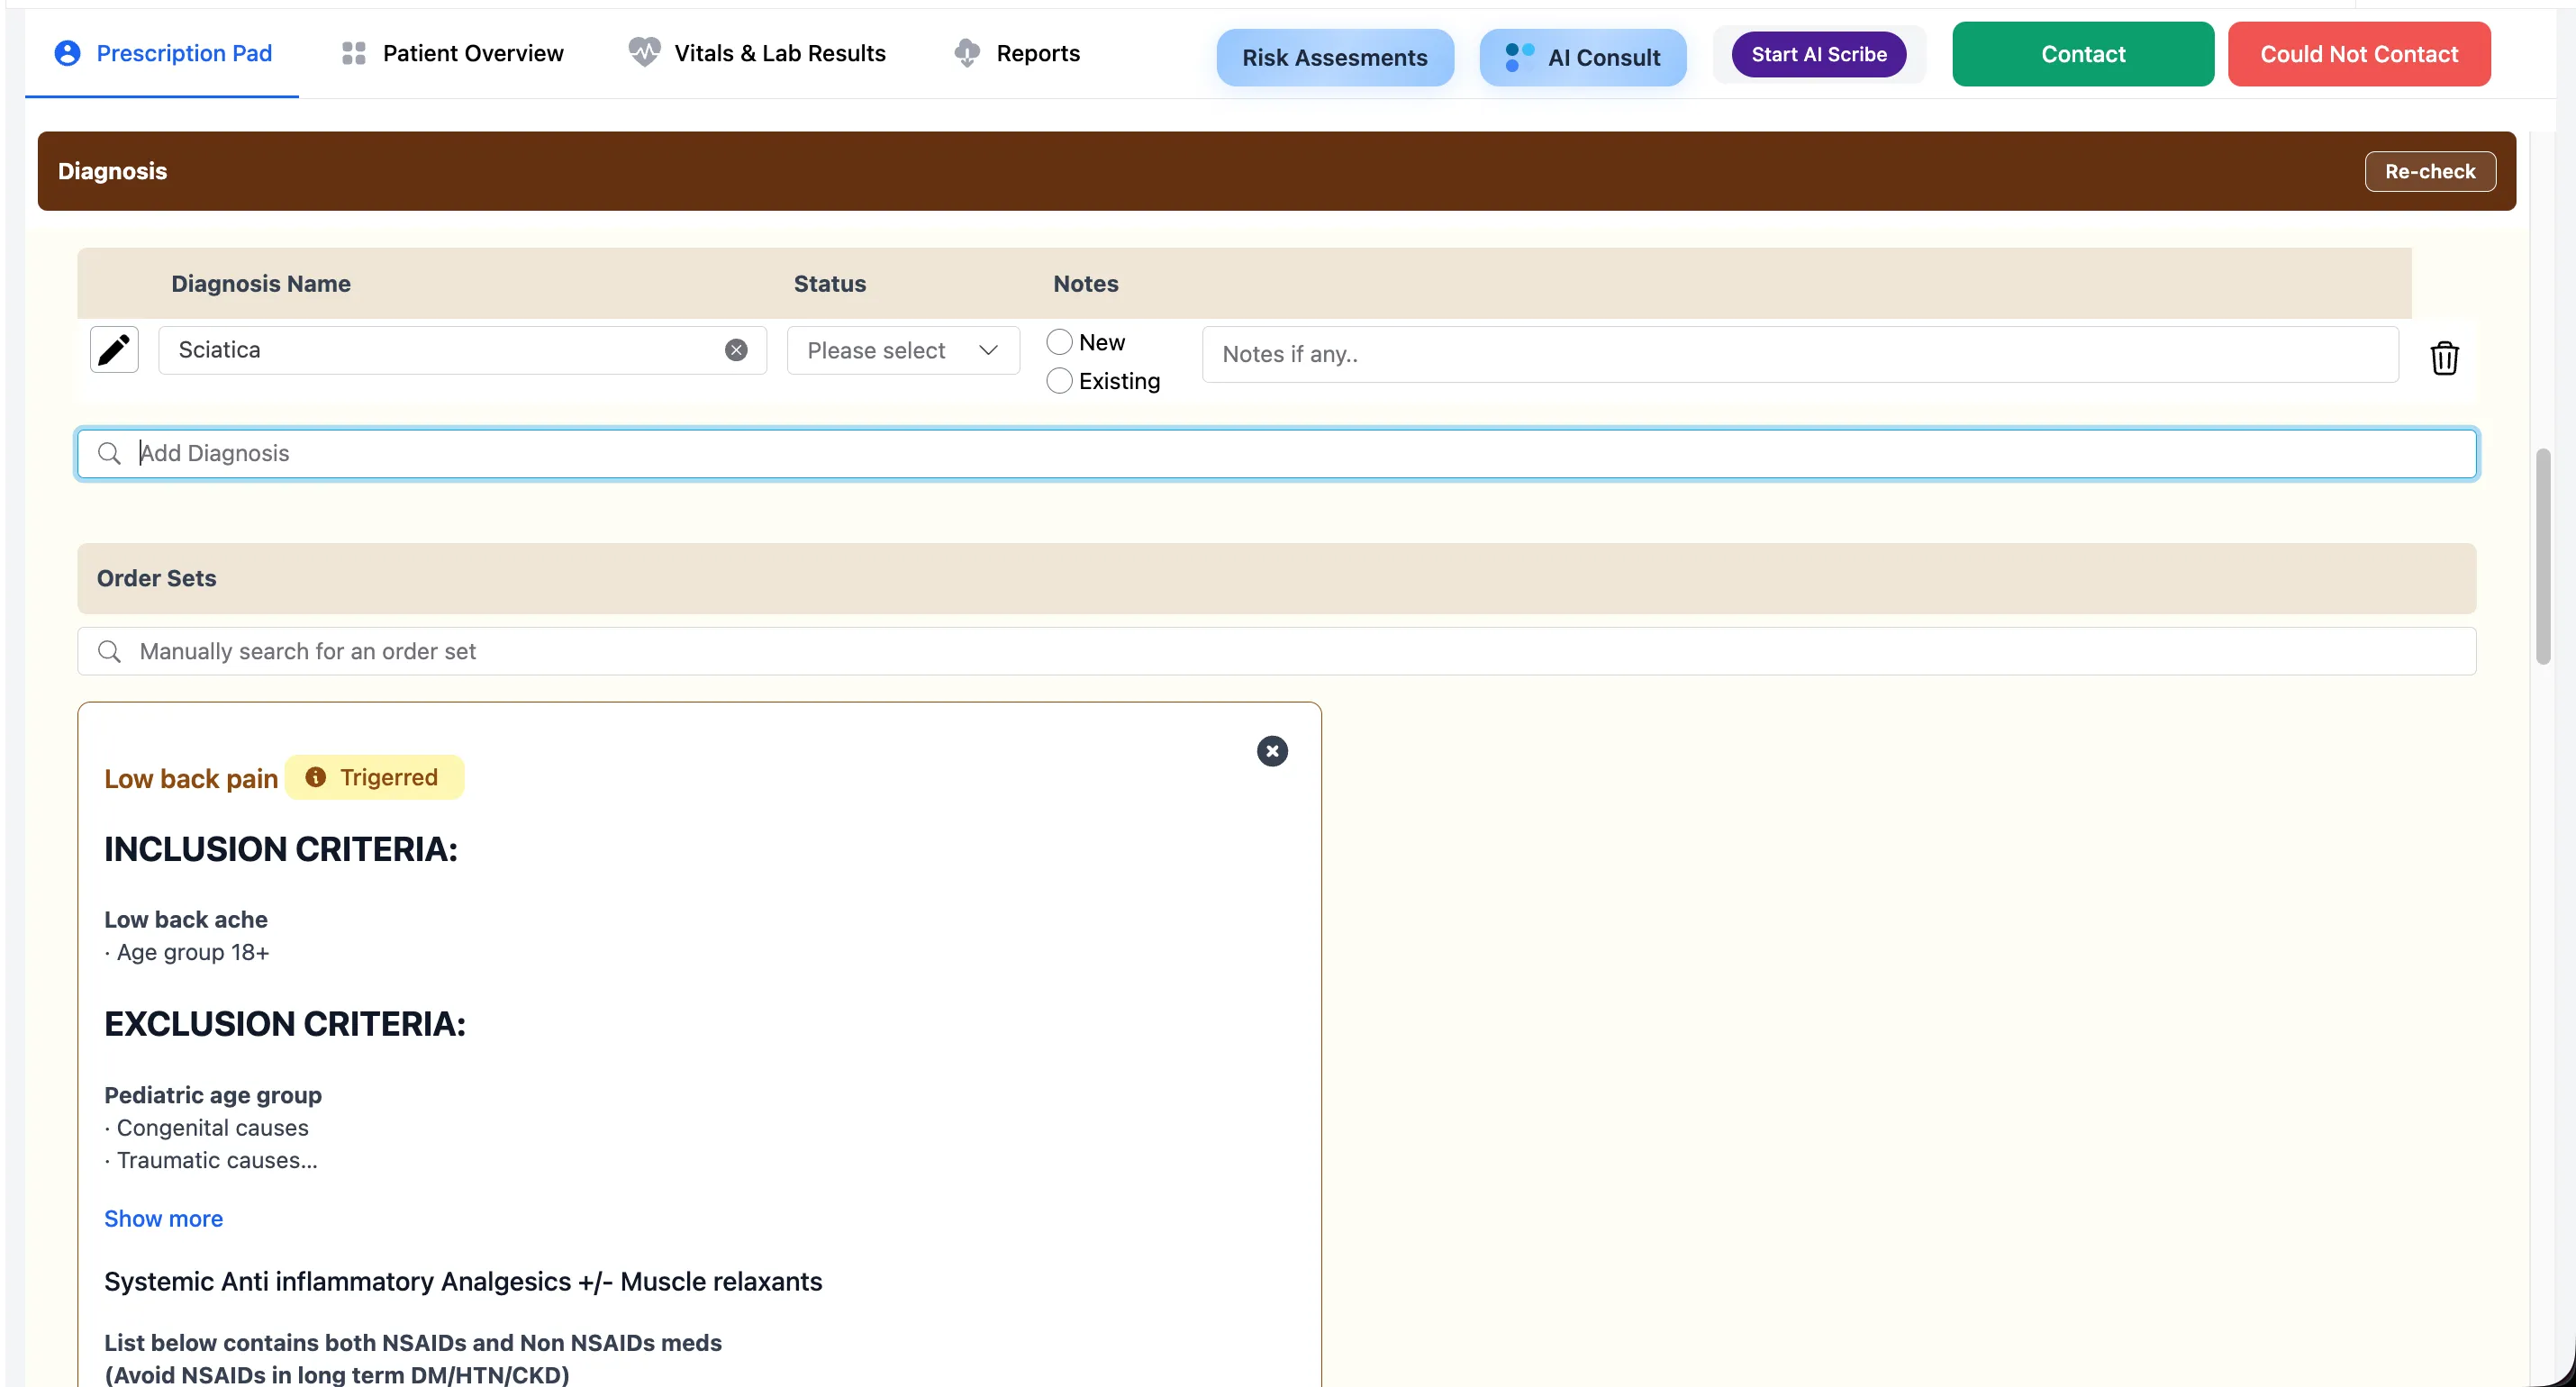Click the pencil edit icon beside Sciatica
This screenshot has width=2576, height=1387.
click(x=114, y=350)
